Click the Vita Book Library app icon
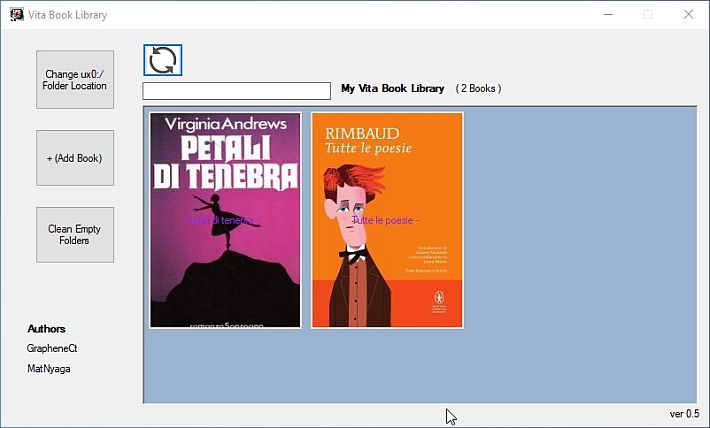Screen dimensions: 710x428 (17, 14)
